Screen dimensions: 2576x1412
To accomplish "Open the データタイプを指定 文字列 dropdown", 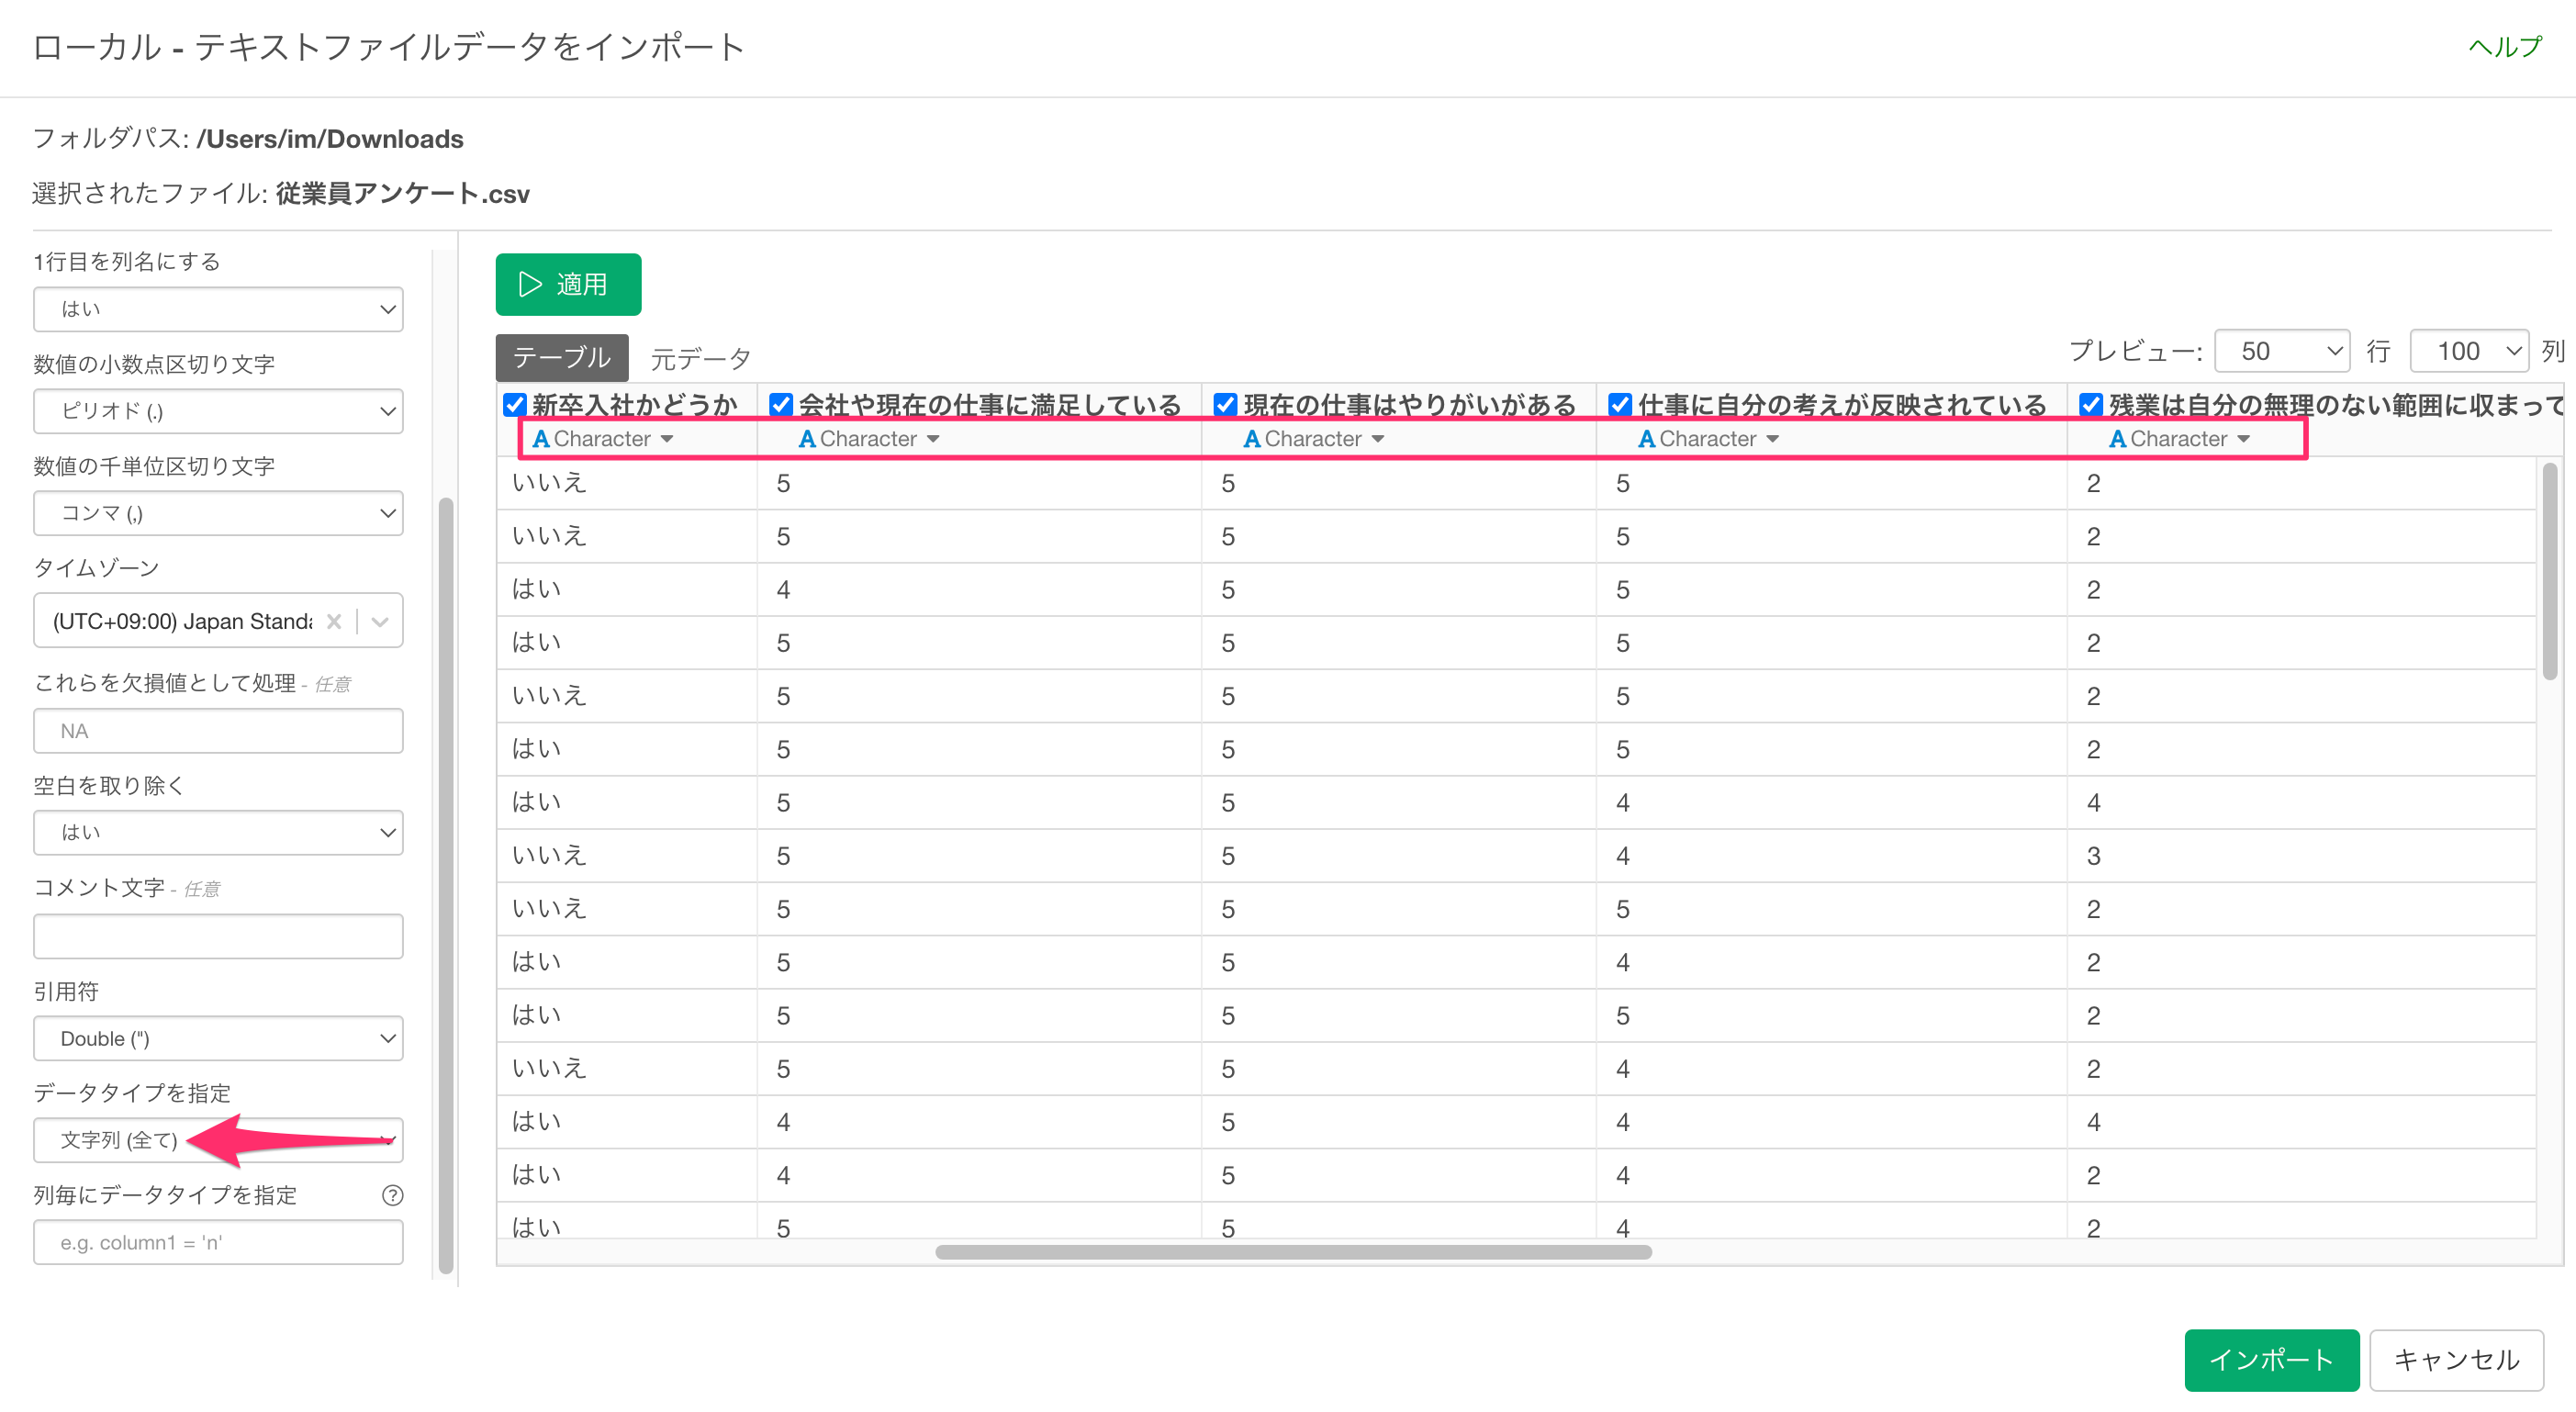I will coord(218,1140).
